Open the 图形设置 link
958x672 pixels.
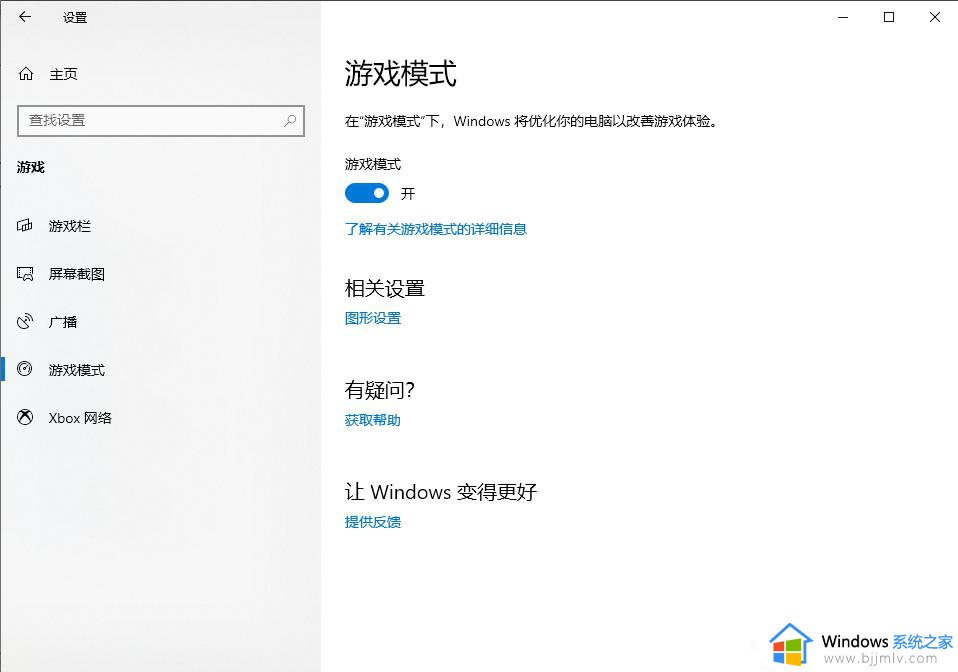click(x=373, y=318)
